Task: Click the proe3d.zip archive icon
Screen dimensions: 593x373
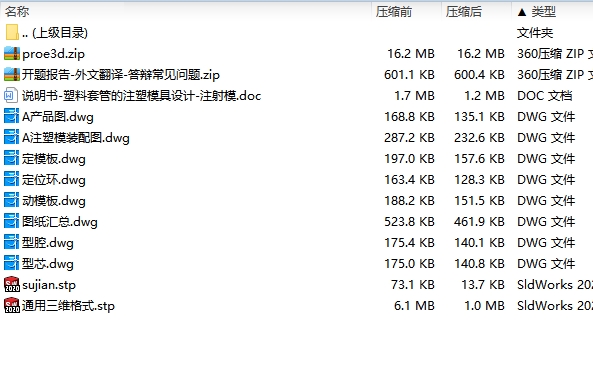Action: coord(12,54)
